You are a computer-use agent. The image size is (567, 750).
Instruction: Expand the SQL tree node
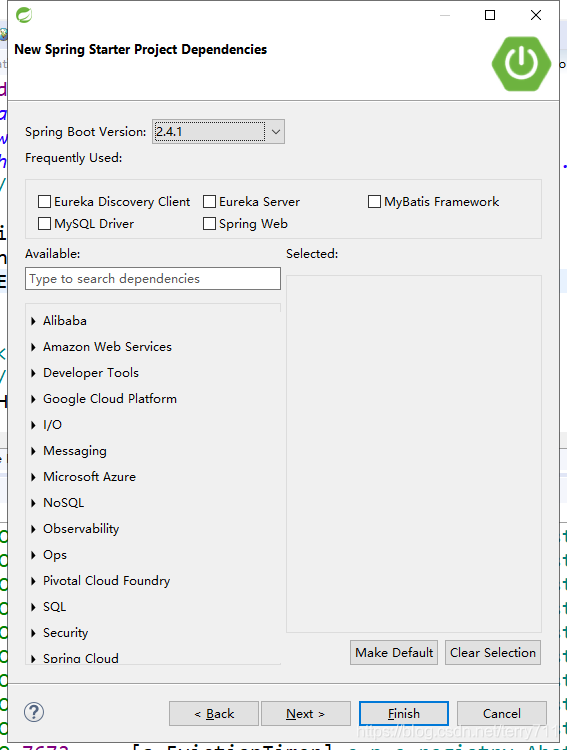[x=33, y=607]
